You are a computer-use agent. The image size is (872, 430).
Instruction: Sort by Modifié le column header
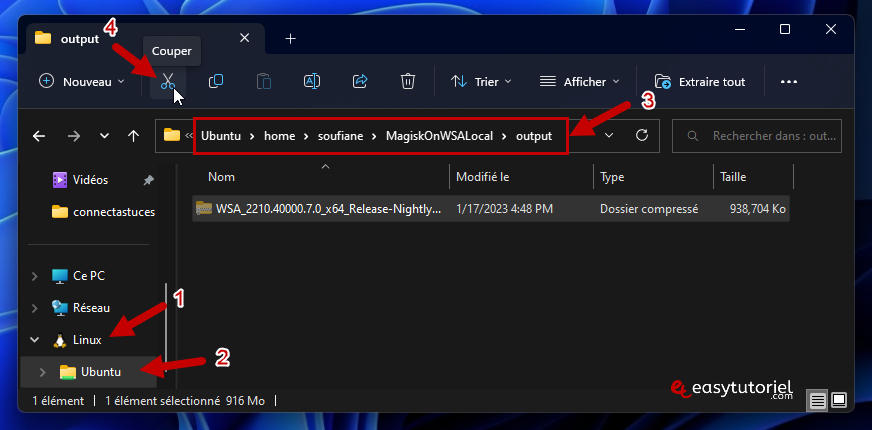pyautogui.click(x=483, y=177)
